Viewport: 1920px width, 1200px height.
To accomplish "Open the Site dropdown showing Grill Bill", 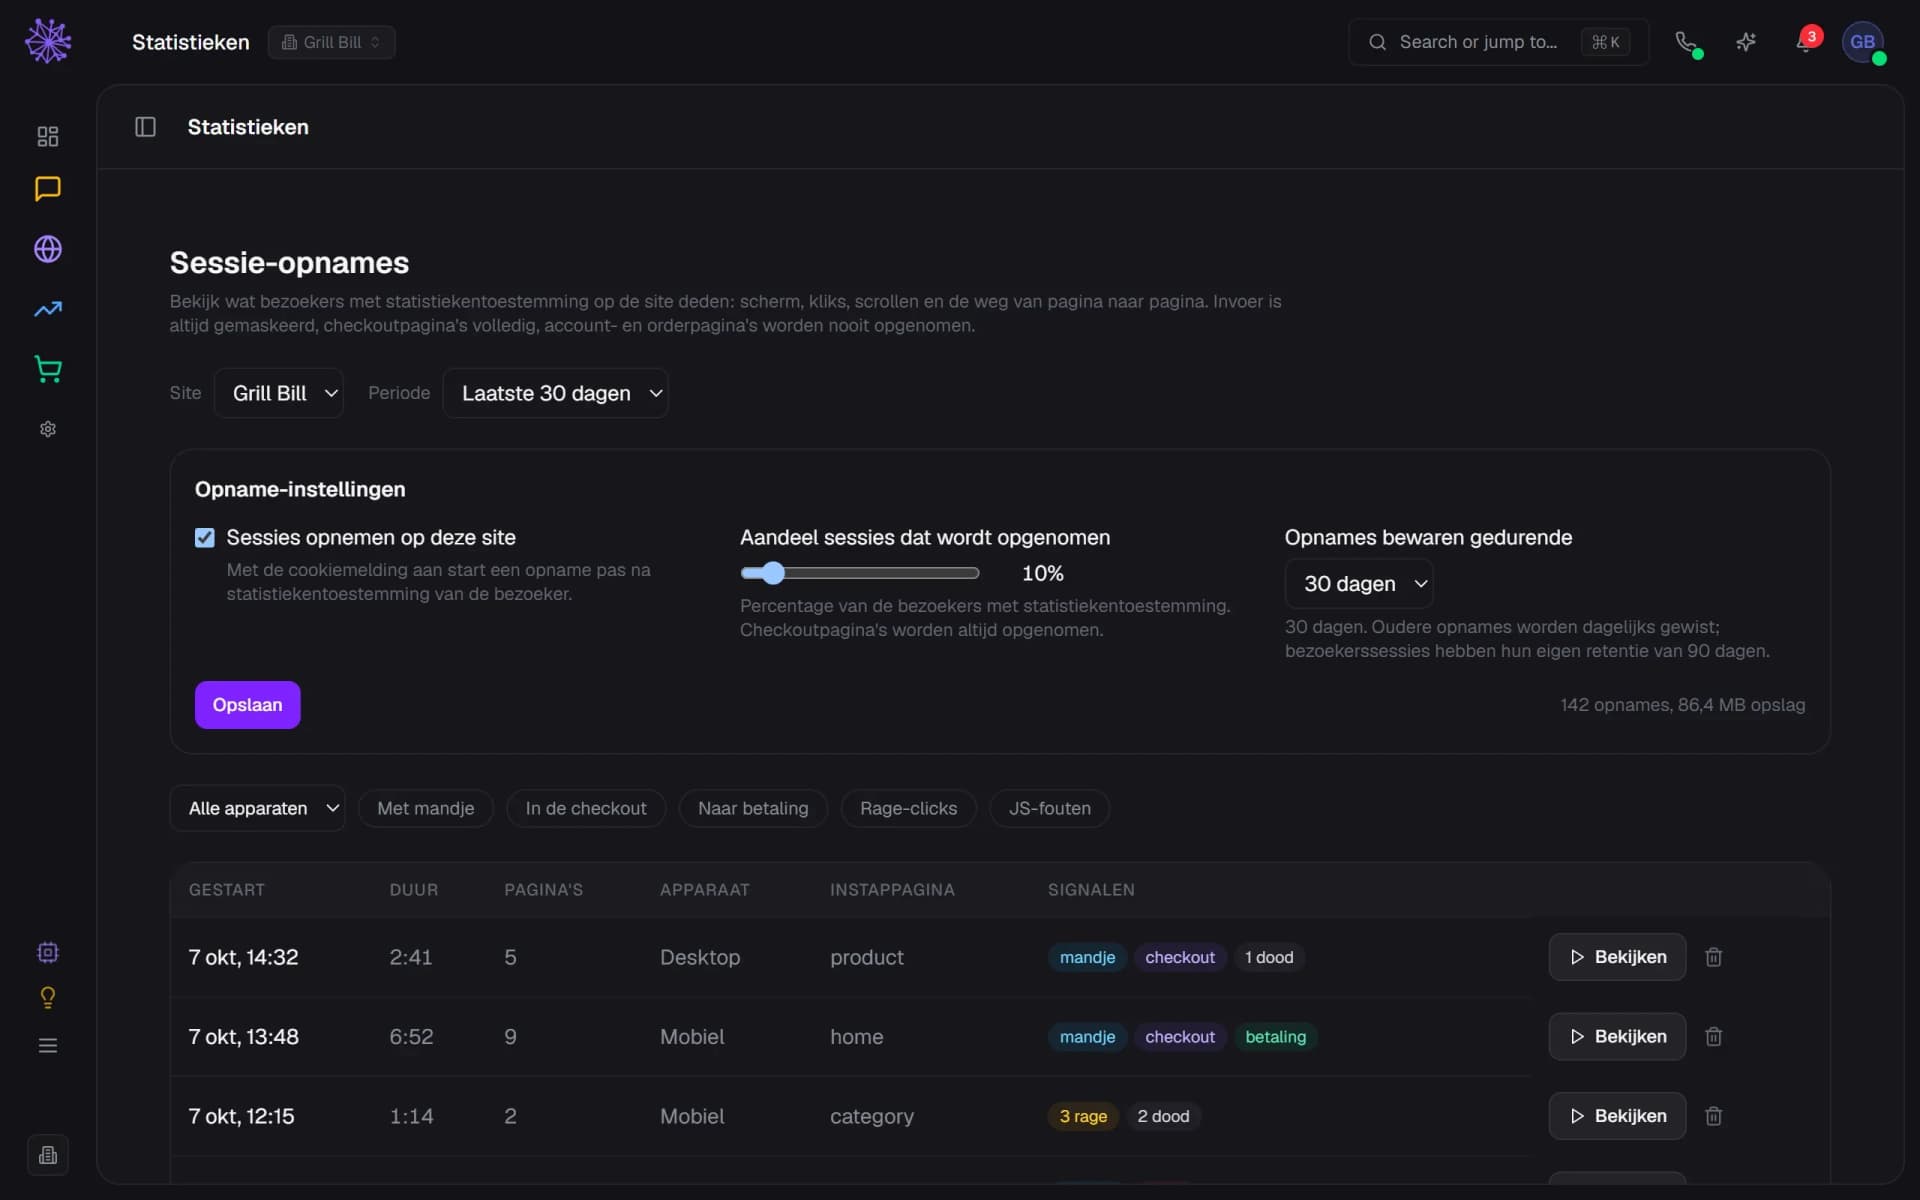I will pyautogui.click(x=279, y=393).
